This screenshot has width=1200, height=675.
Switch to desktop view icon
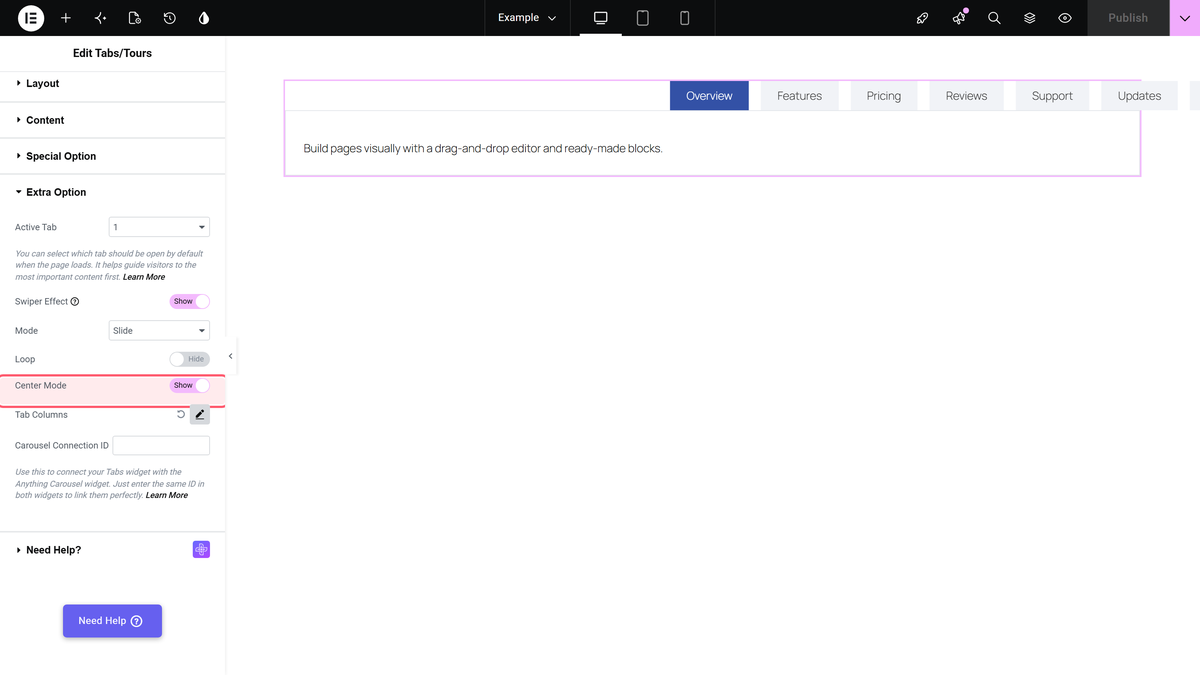[x=601, y=18]
